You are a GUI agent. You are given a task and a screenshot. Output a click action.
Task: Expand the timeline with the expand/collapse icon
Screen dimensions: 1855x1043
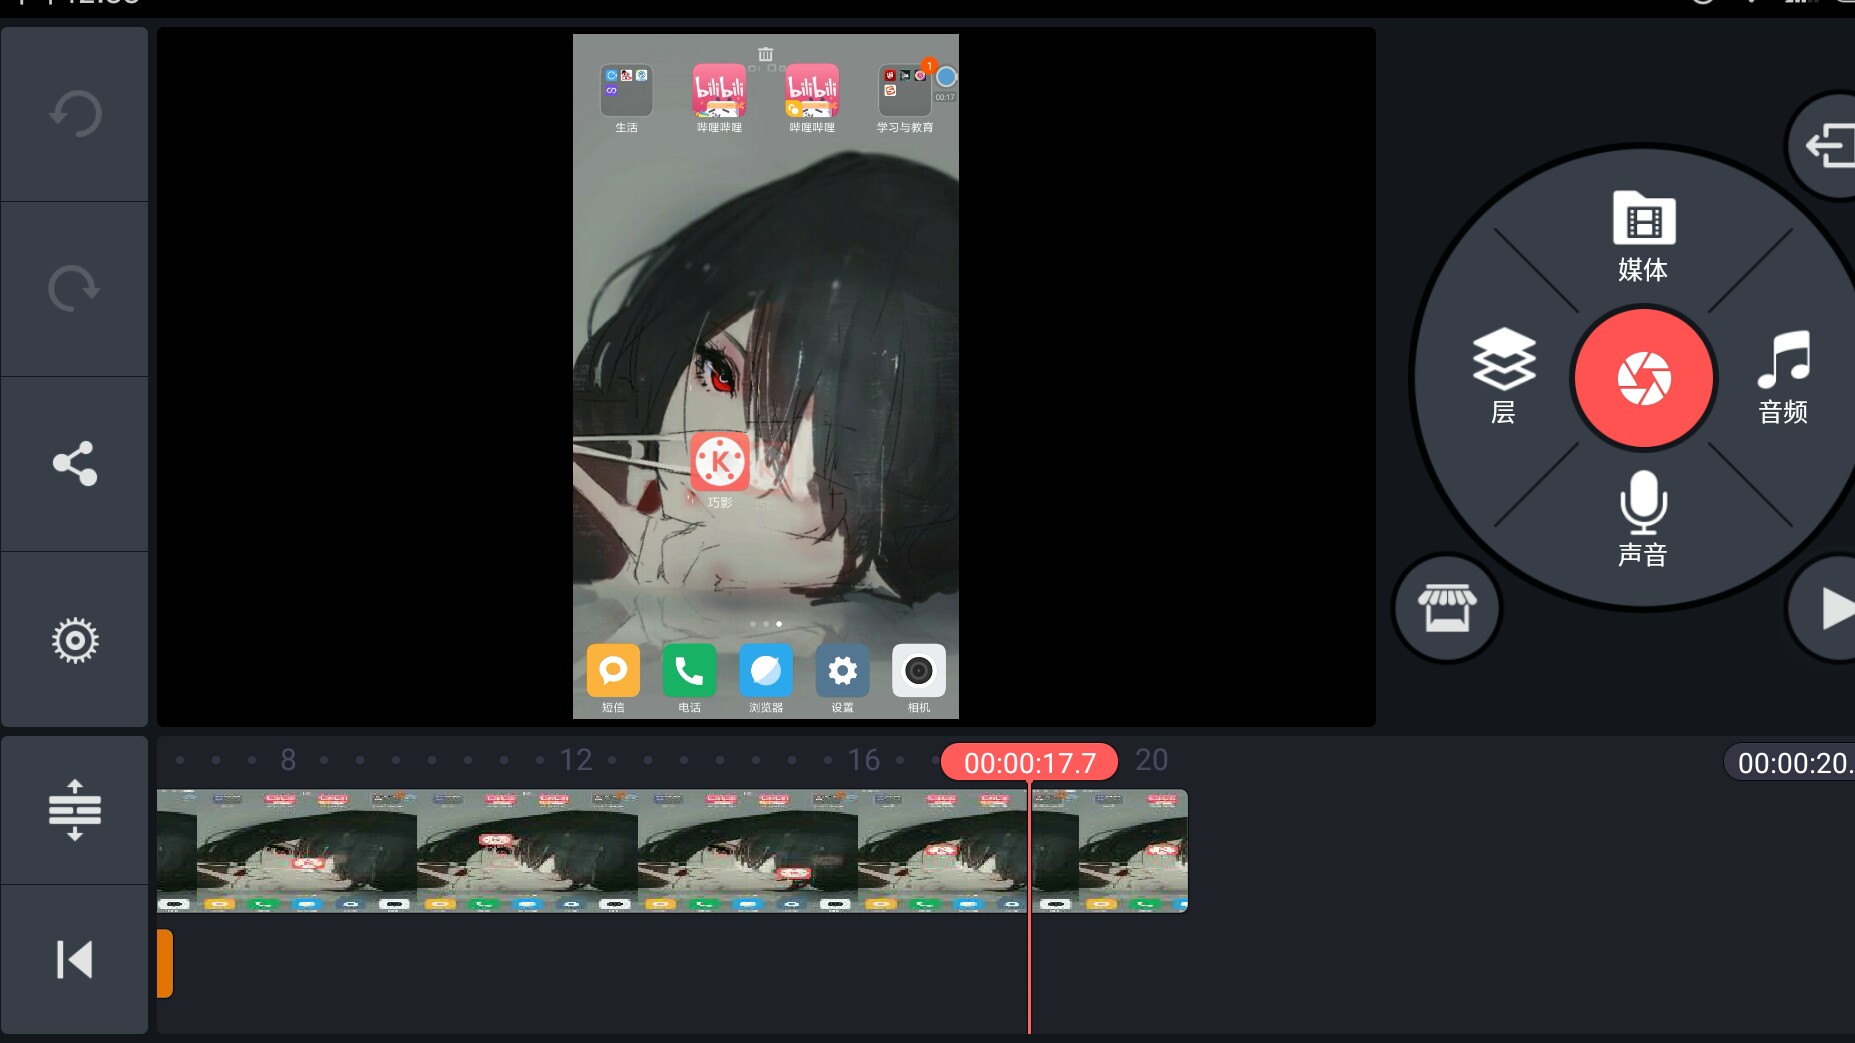click(x=75, y=810)
